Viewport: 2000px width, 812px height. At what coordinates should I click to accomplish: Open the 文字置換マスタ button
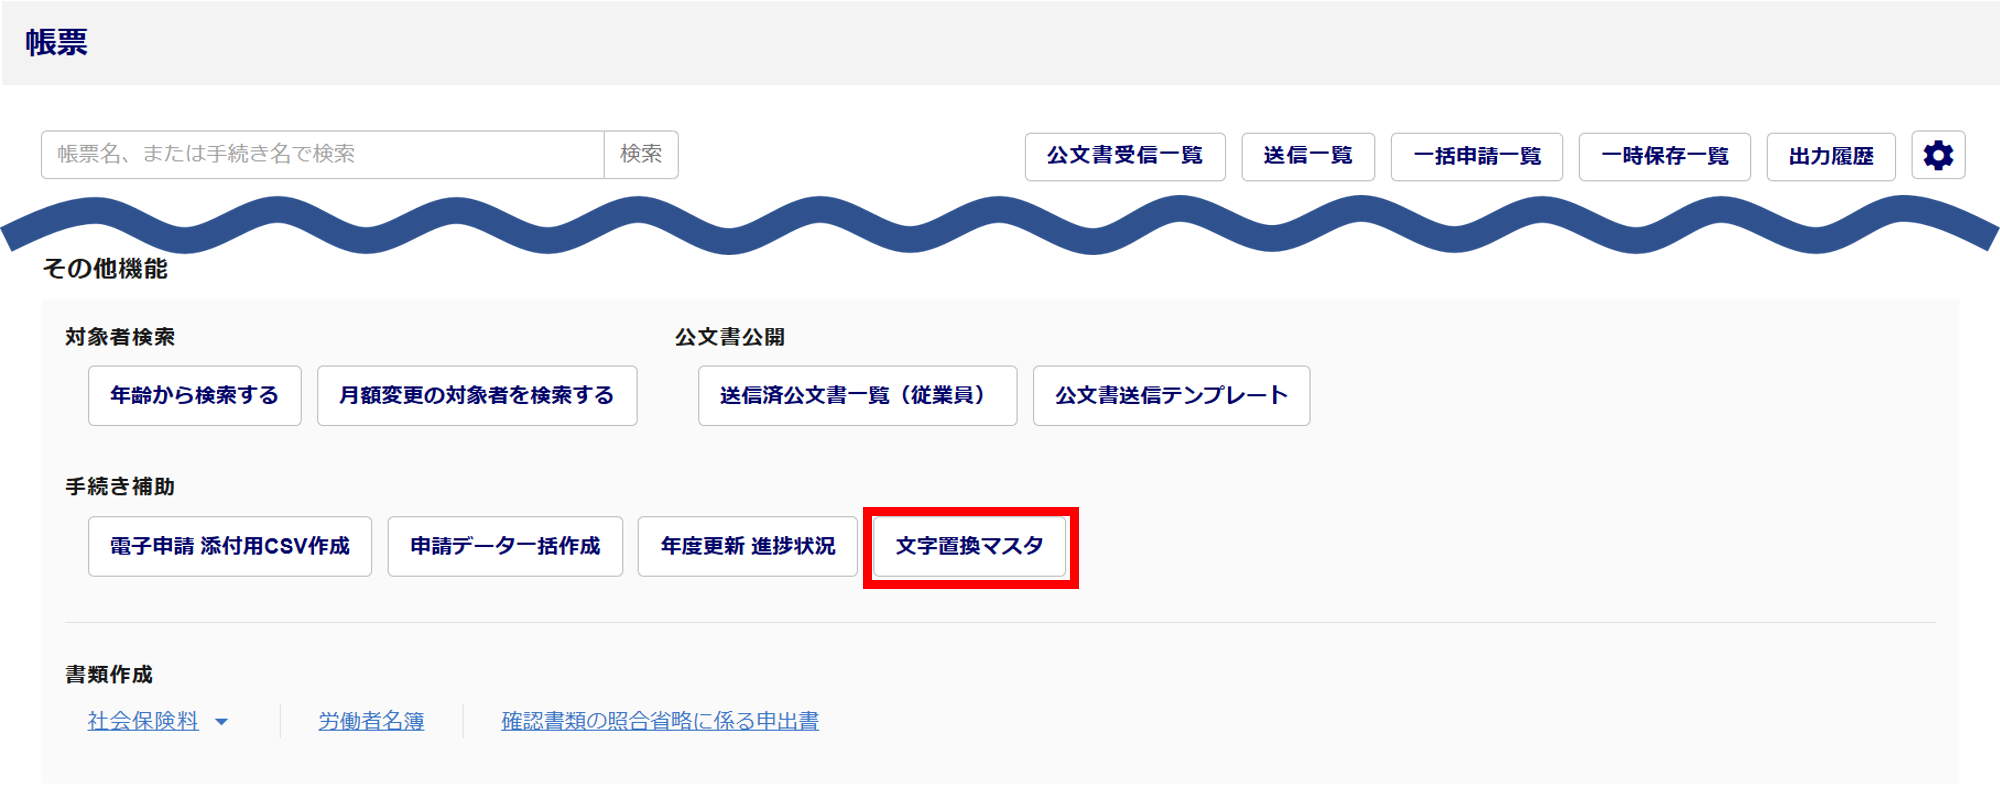(x=969, y=546)
